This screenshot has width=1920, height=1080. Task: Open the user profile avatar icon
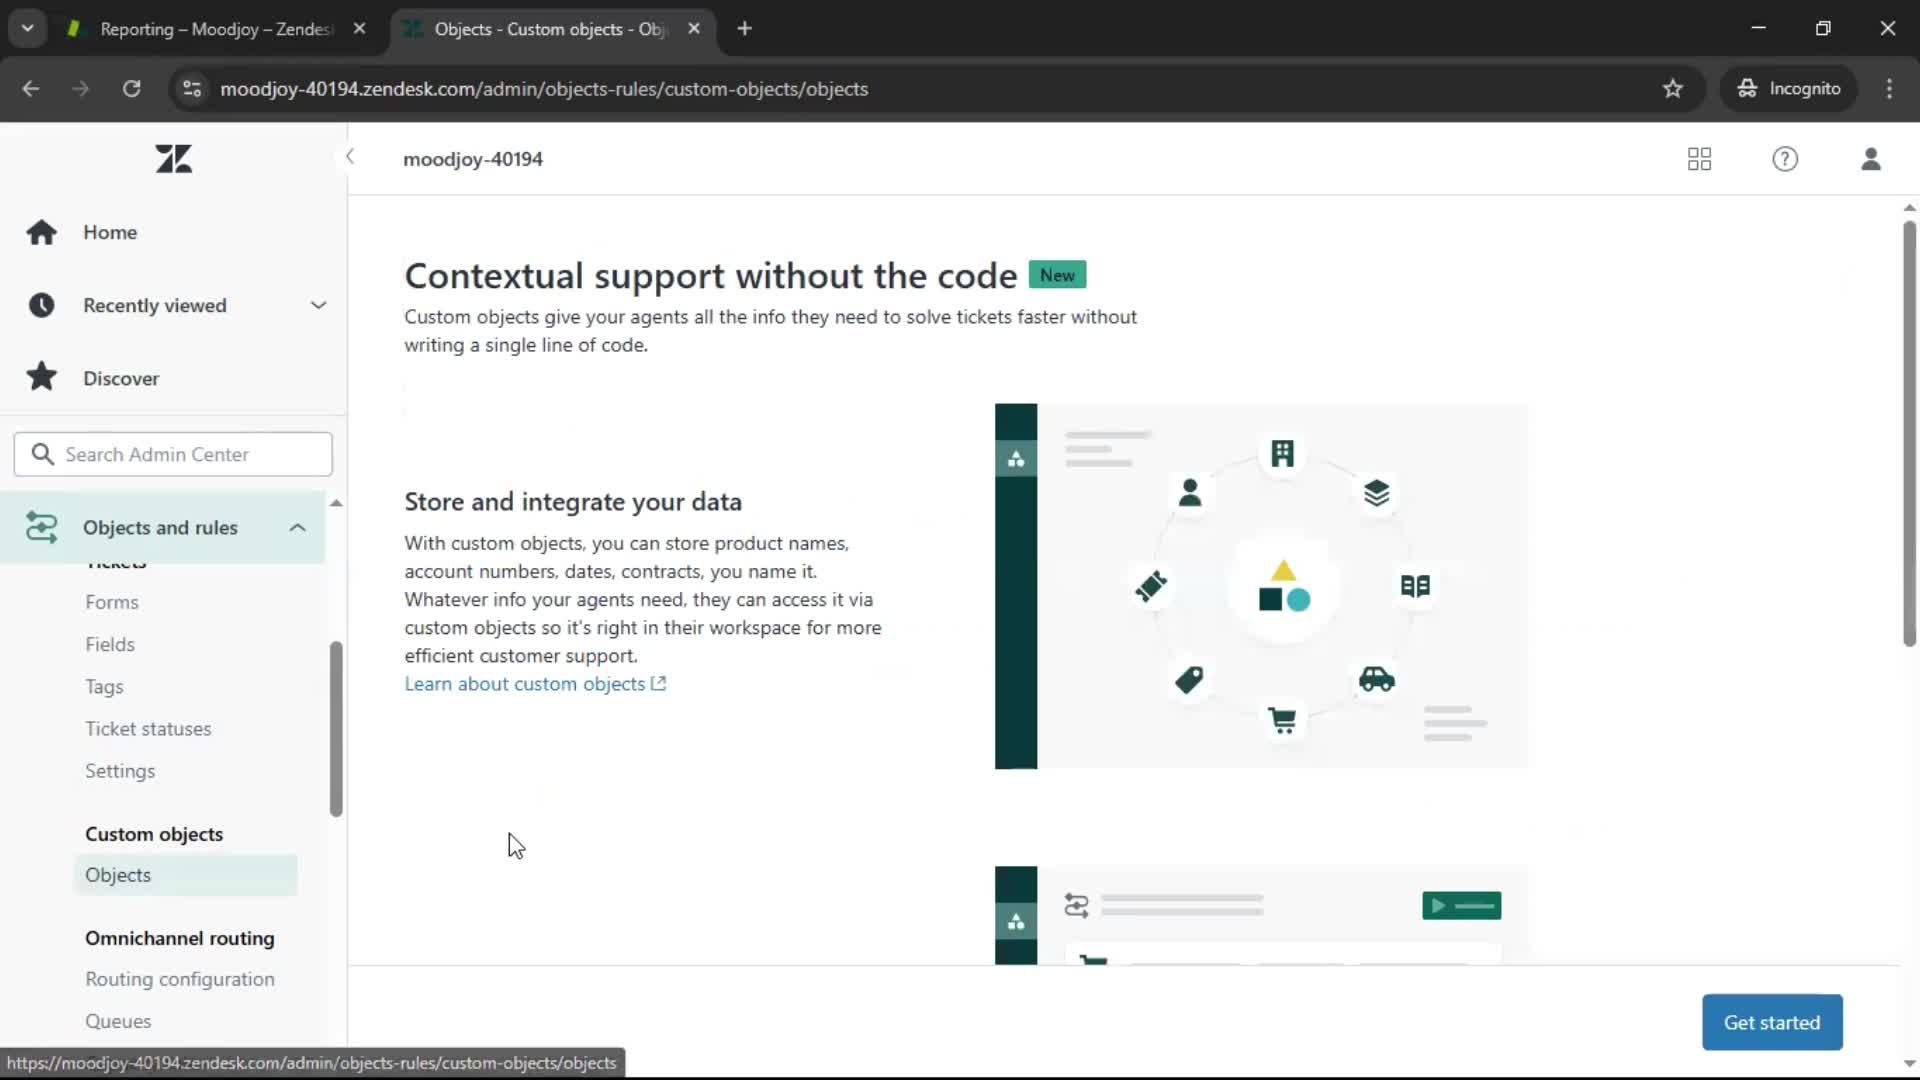(1871, 159)
